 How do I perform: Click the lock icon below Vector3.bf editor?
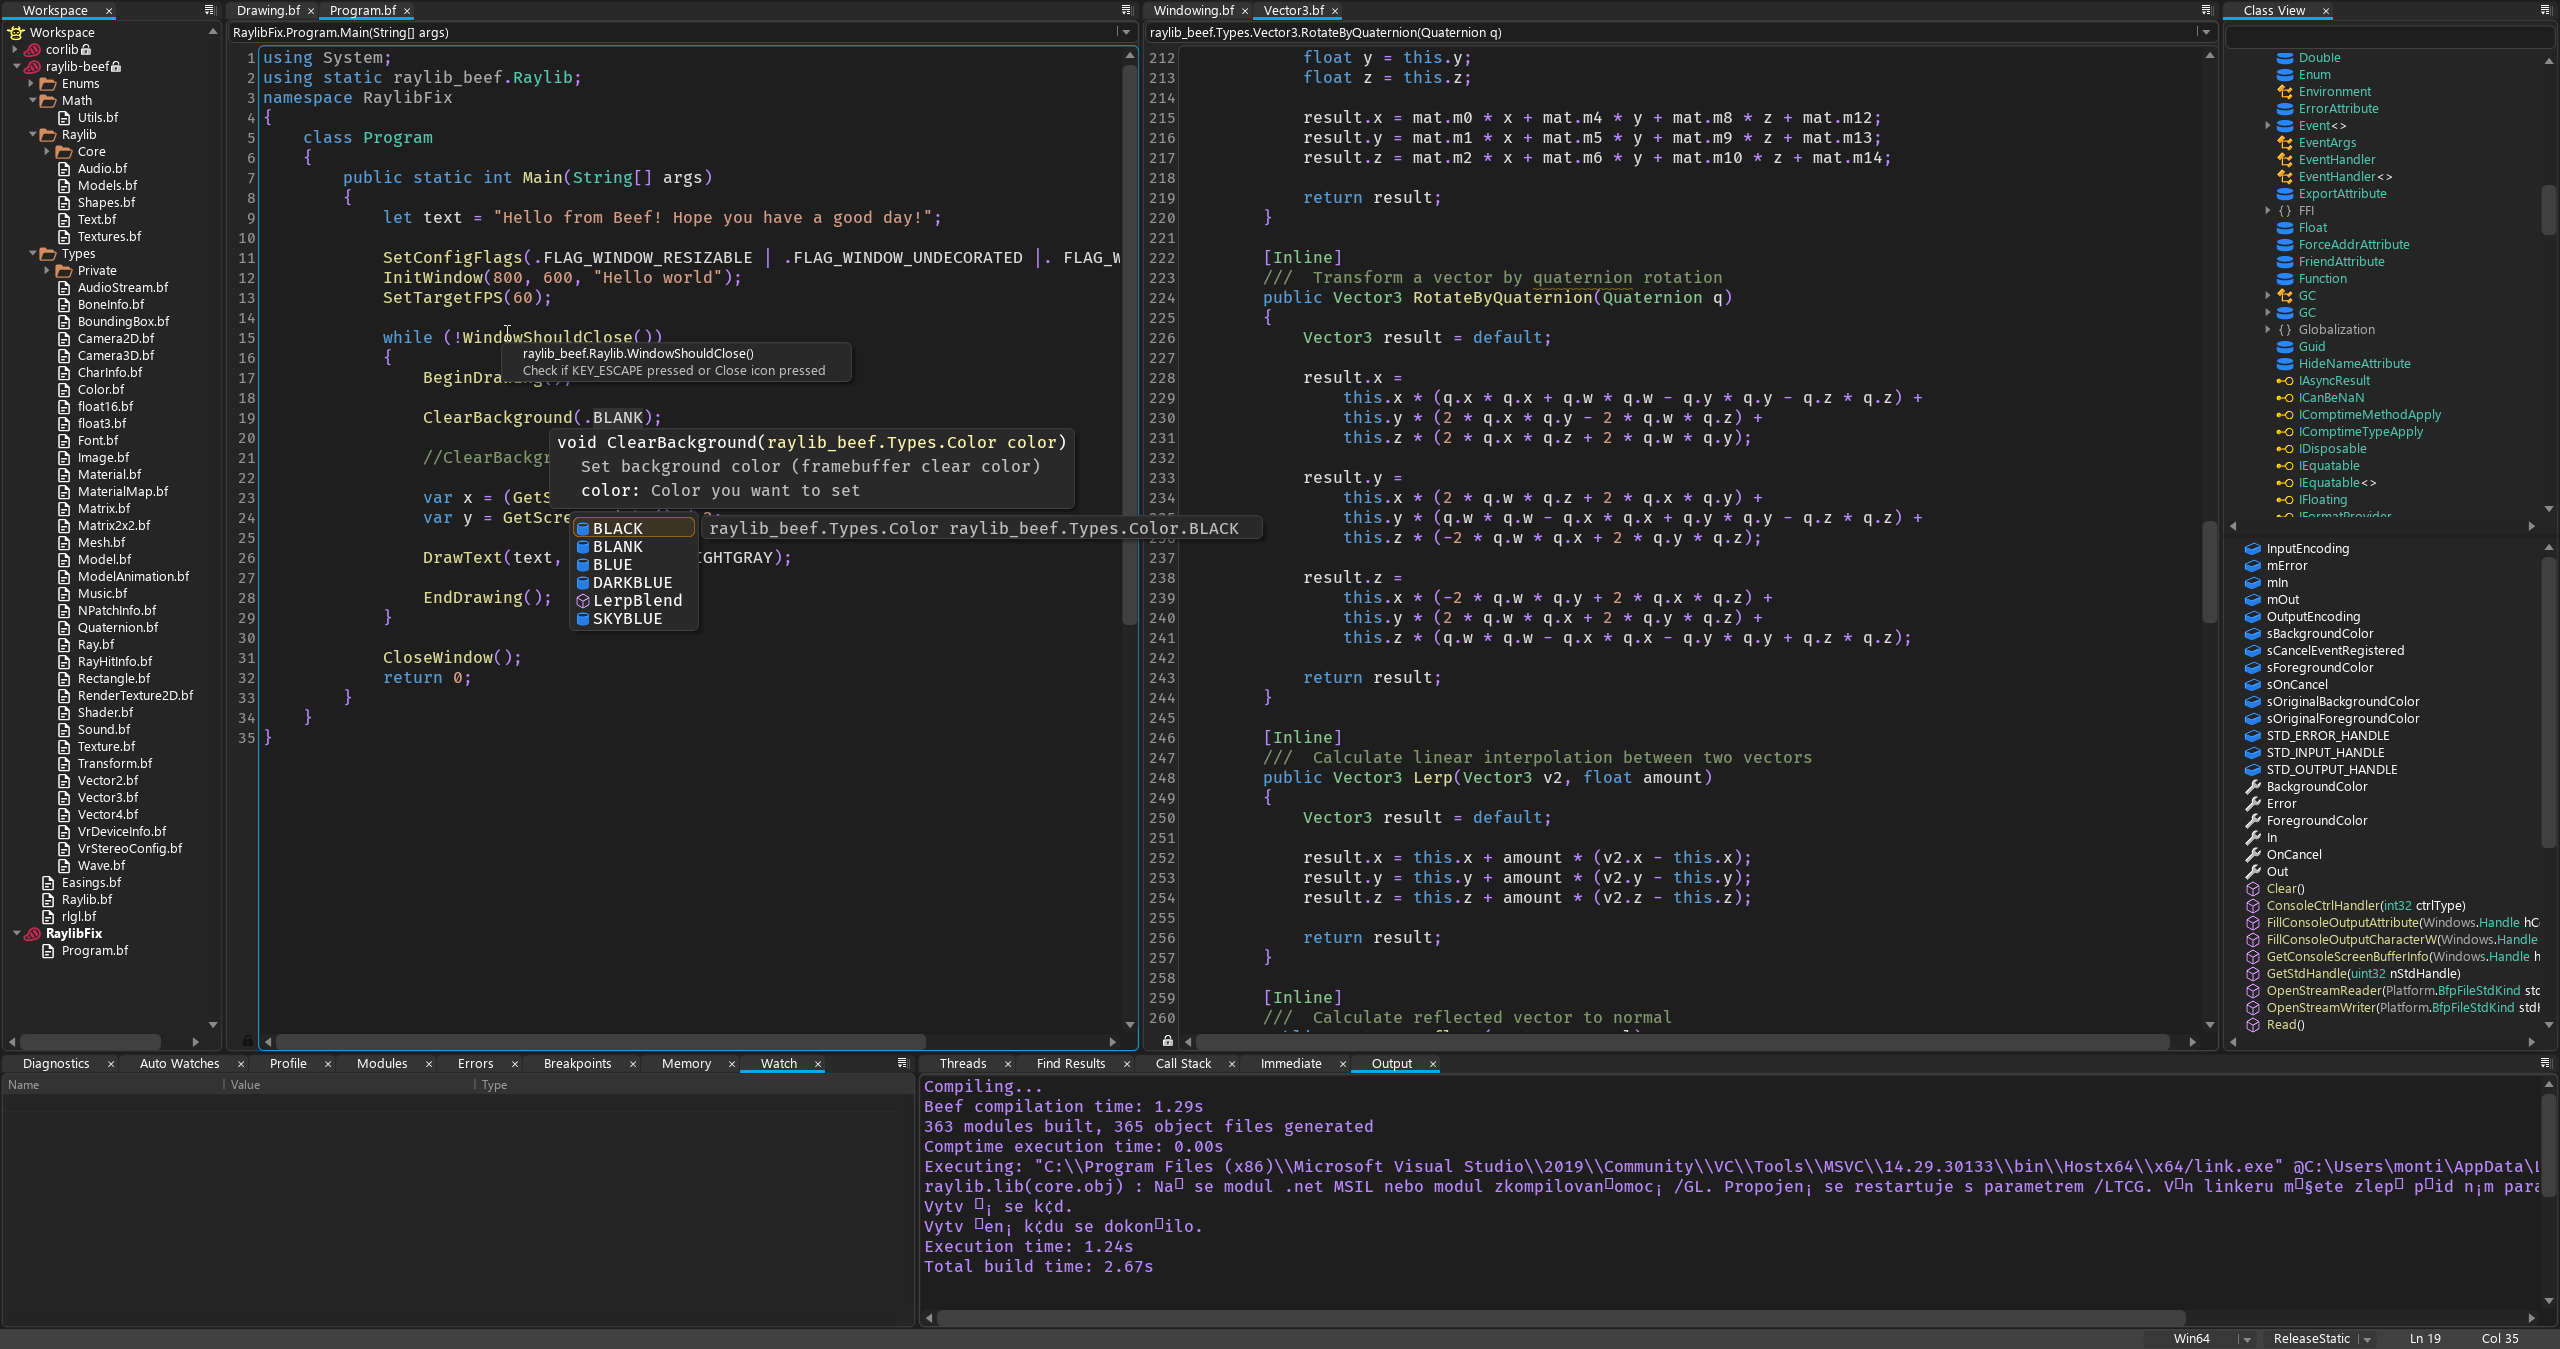pyautogui.click(x=1167, y=1041)
